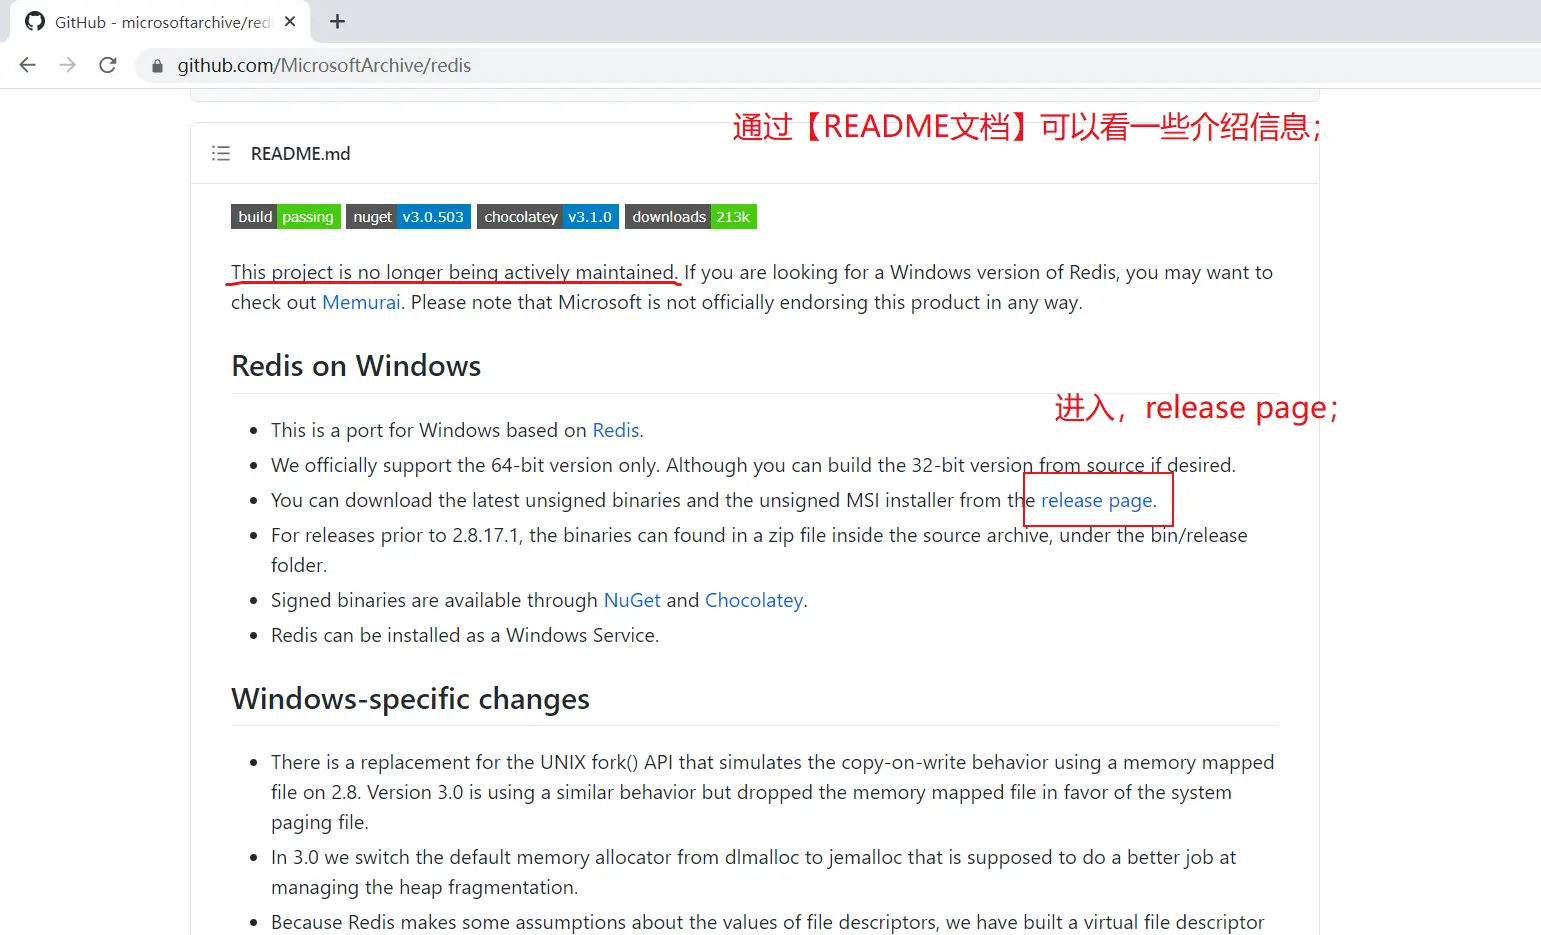Open a new browser tab with plus icon
Image resolution: width=1541 pixels, height=935 pixels.
click(x=338, y=22)
